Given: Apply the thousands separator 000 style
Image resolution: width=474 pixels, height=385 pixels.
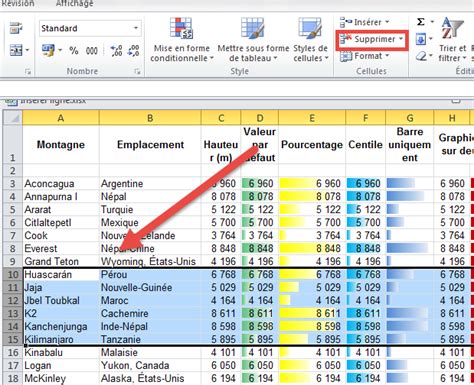Looking at the screenshot, I should tap(92, 51).
